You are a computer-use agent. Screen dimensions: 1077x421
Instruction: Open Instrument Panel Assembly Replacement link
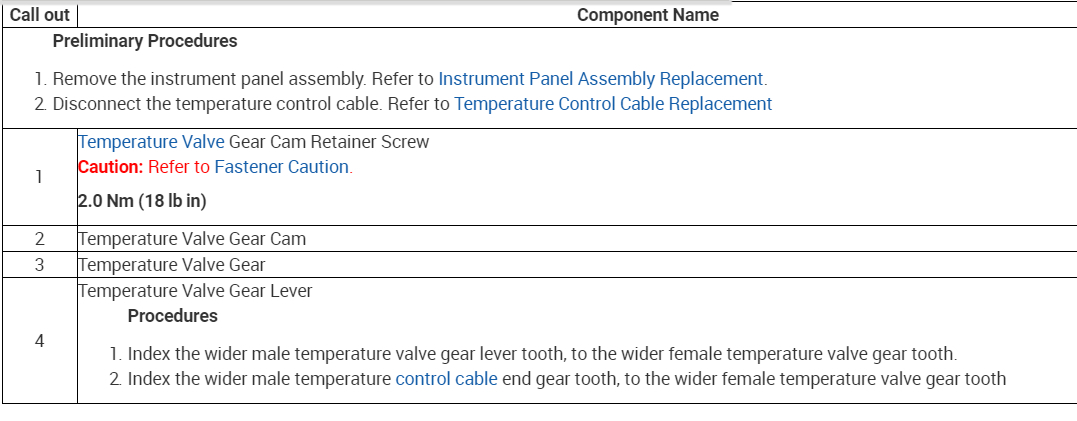(x=601, y=79)
